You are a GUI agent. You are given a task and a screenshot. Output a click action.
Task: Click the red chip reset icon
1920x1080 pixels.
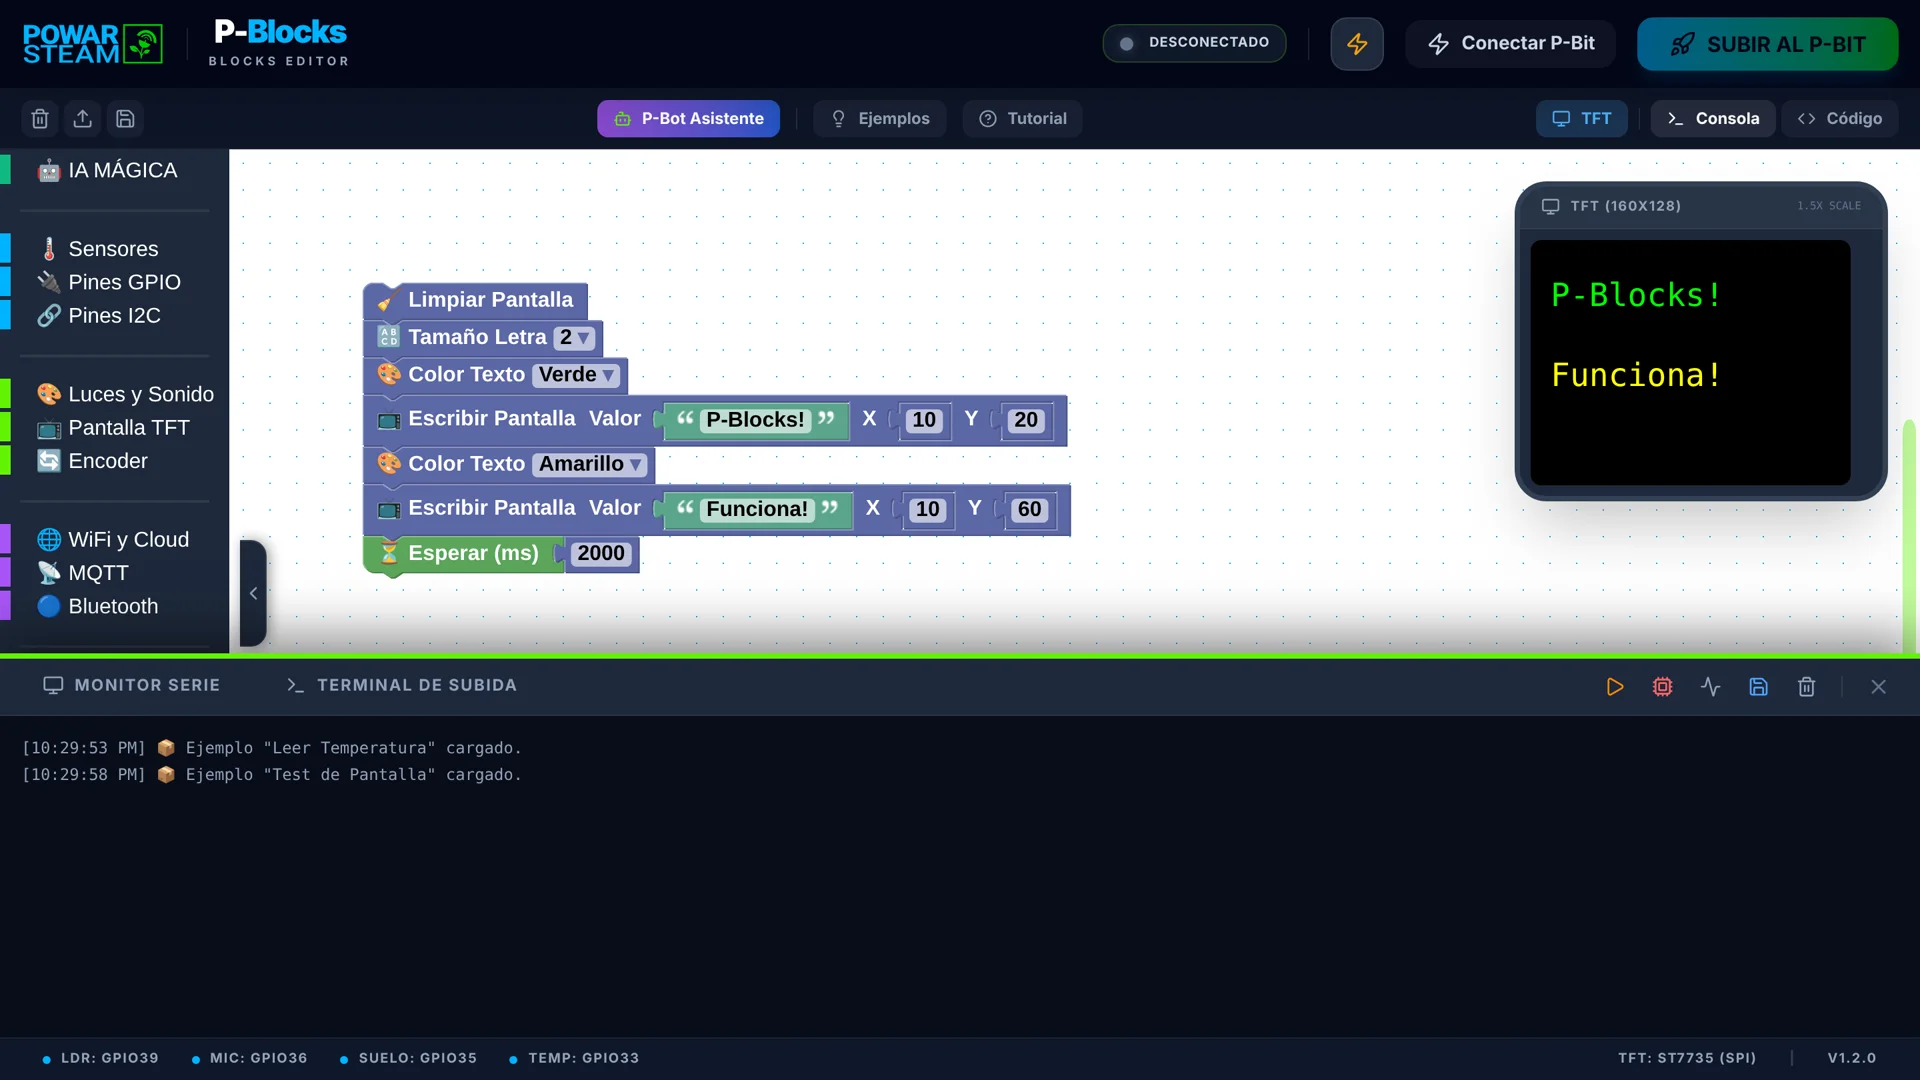pyautogui.click(x=1662, y=687)
